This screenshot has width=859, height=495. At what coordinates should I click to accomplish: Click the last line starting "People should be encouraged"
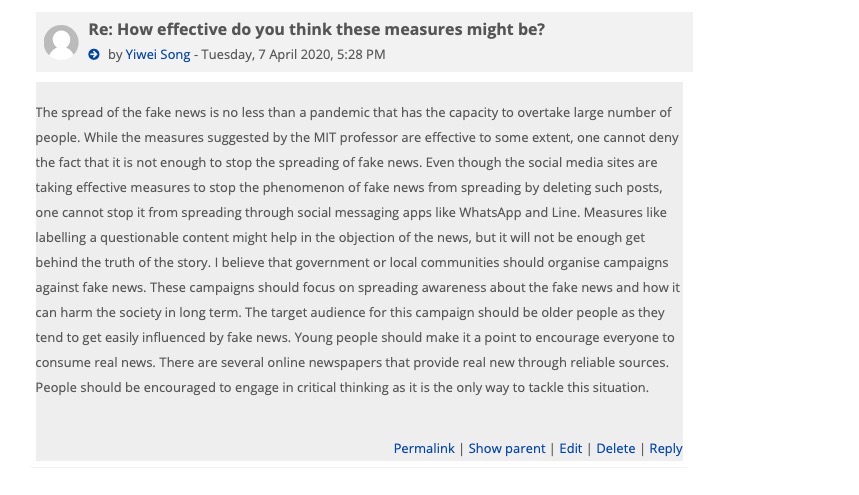[342, 388]
